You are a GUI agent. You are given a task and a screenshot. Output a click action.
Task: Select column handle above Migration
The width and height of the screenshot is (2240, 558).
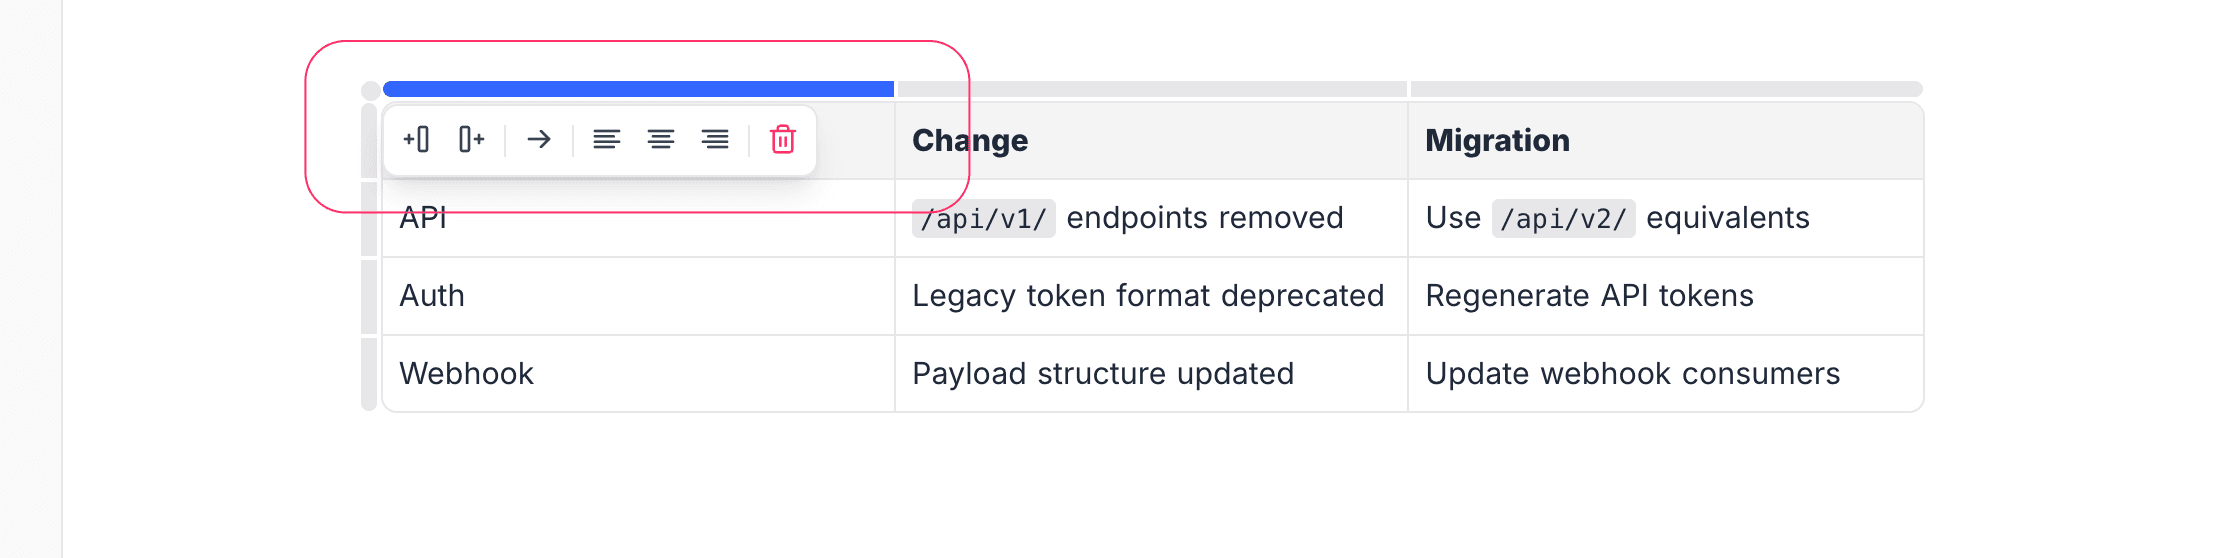pyautogui.click(x=1666, y=89)
